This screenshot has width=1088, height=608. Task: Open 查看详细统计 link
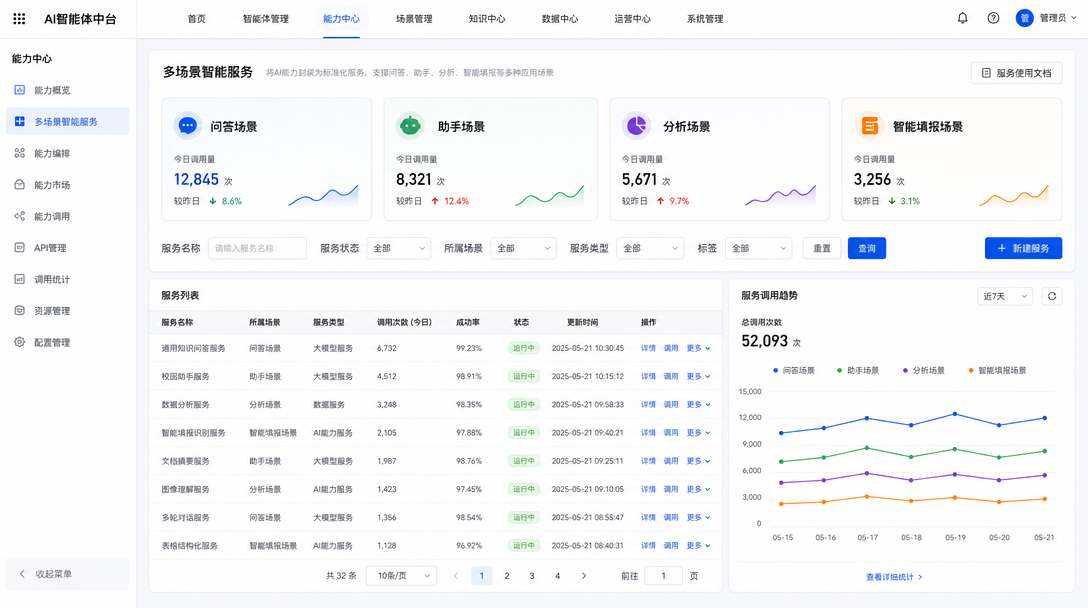[894, 577]
